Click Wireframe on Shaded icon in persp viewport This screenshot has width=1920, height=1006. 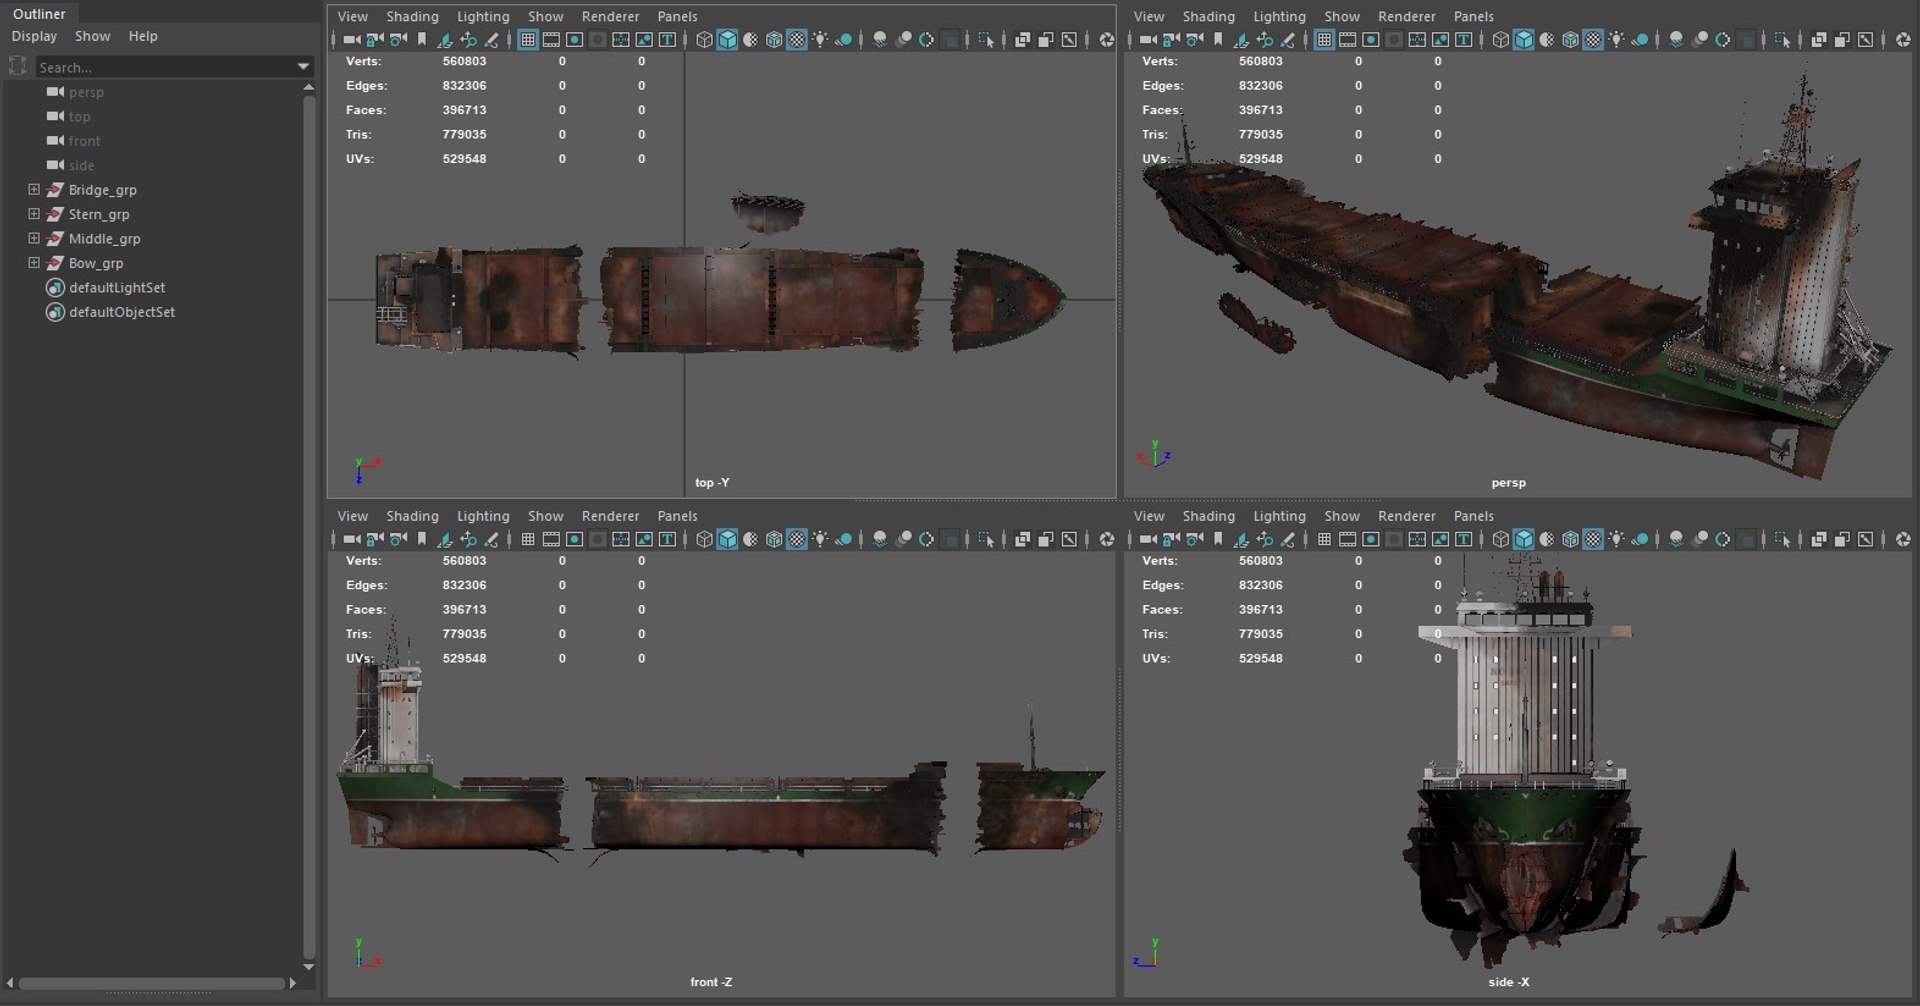click(1570, 40)
